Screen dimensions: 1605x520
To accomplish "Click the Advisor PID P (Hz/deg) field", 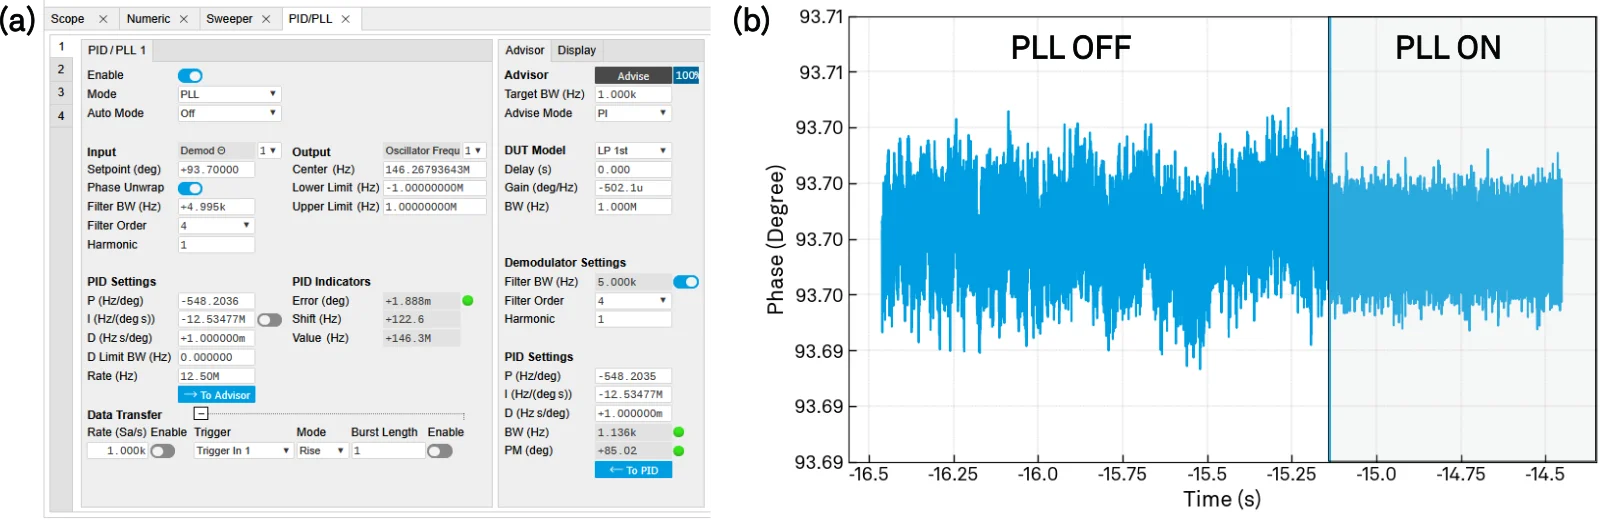I will (x=633, y=376).
